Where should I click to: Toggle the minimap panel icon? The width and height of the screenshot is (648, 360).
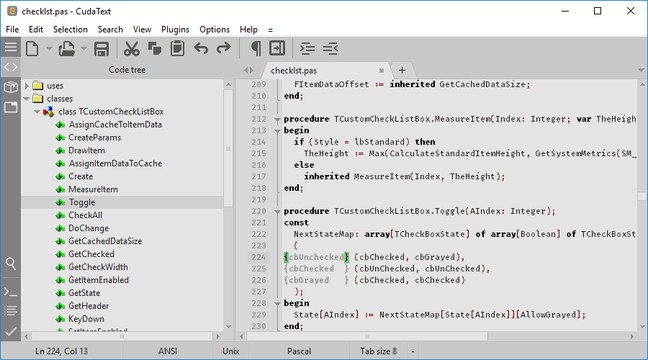277,48
